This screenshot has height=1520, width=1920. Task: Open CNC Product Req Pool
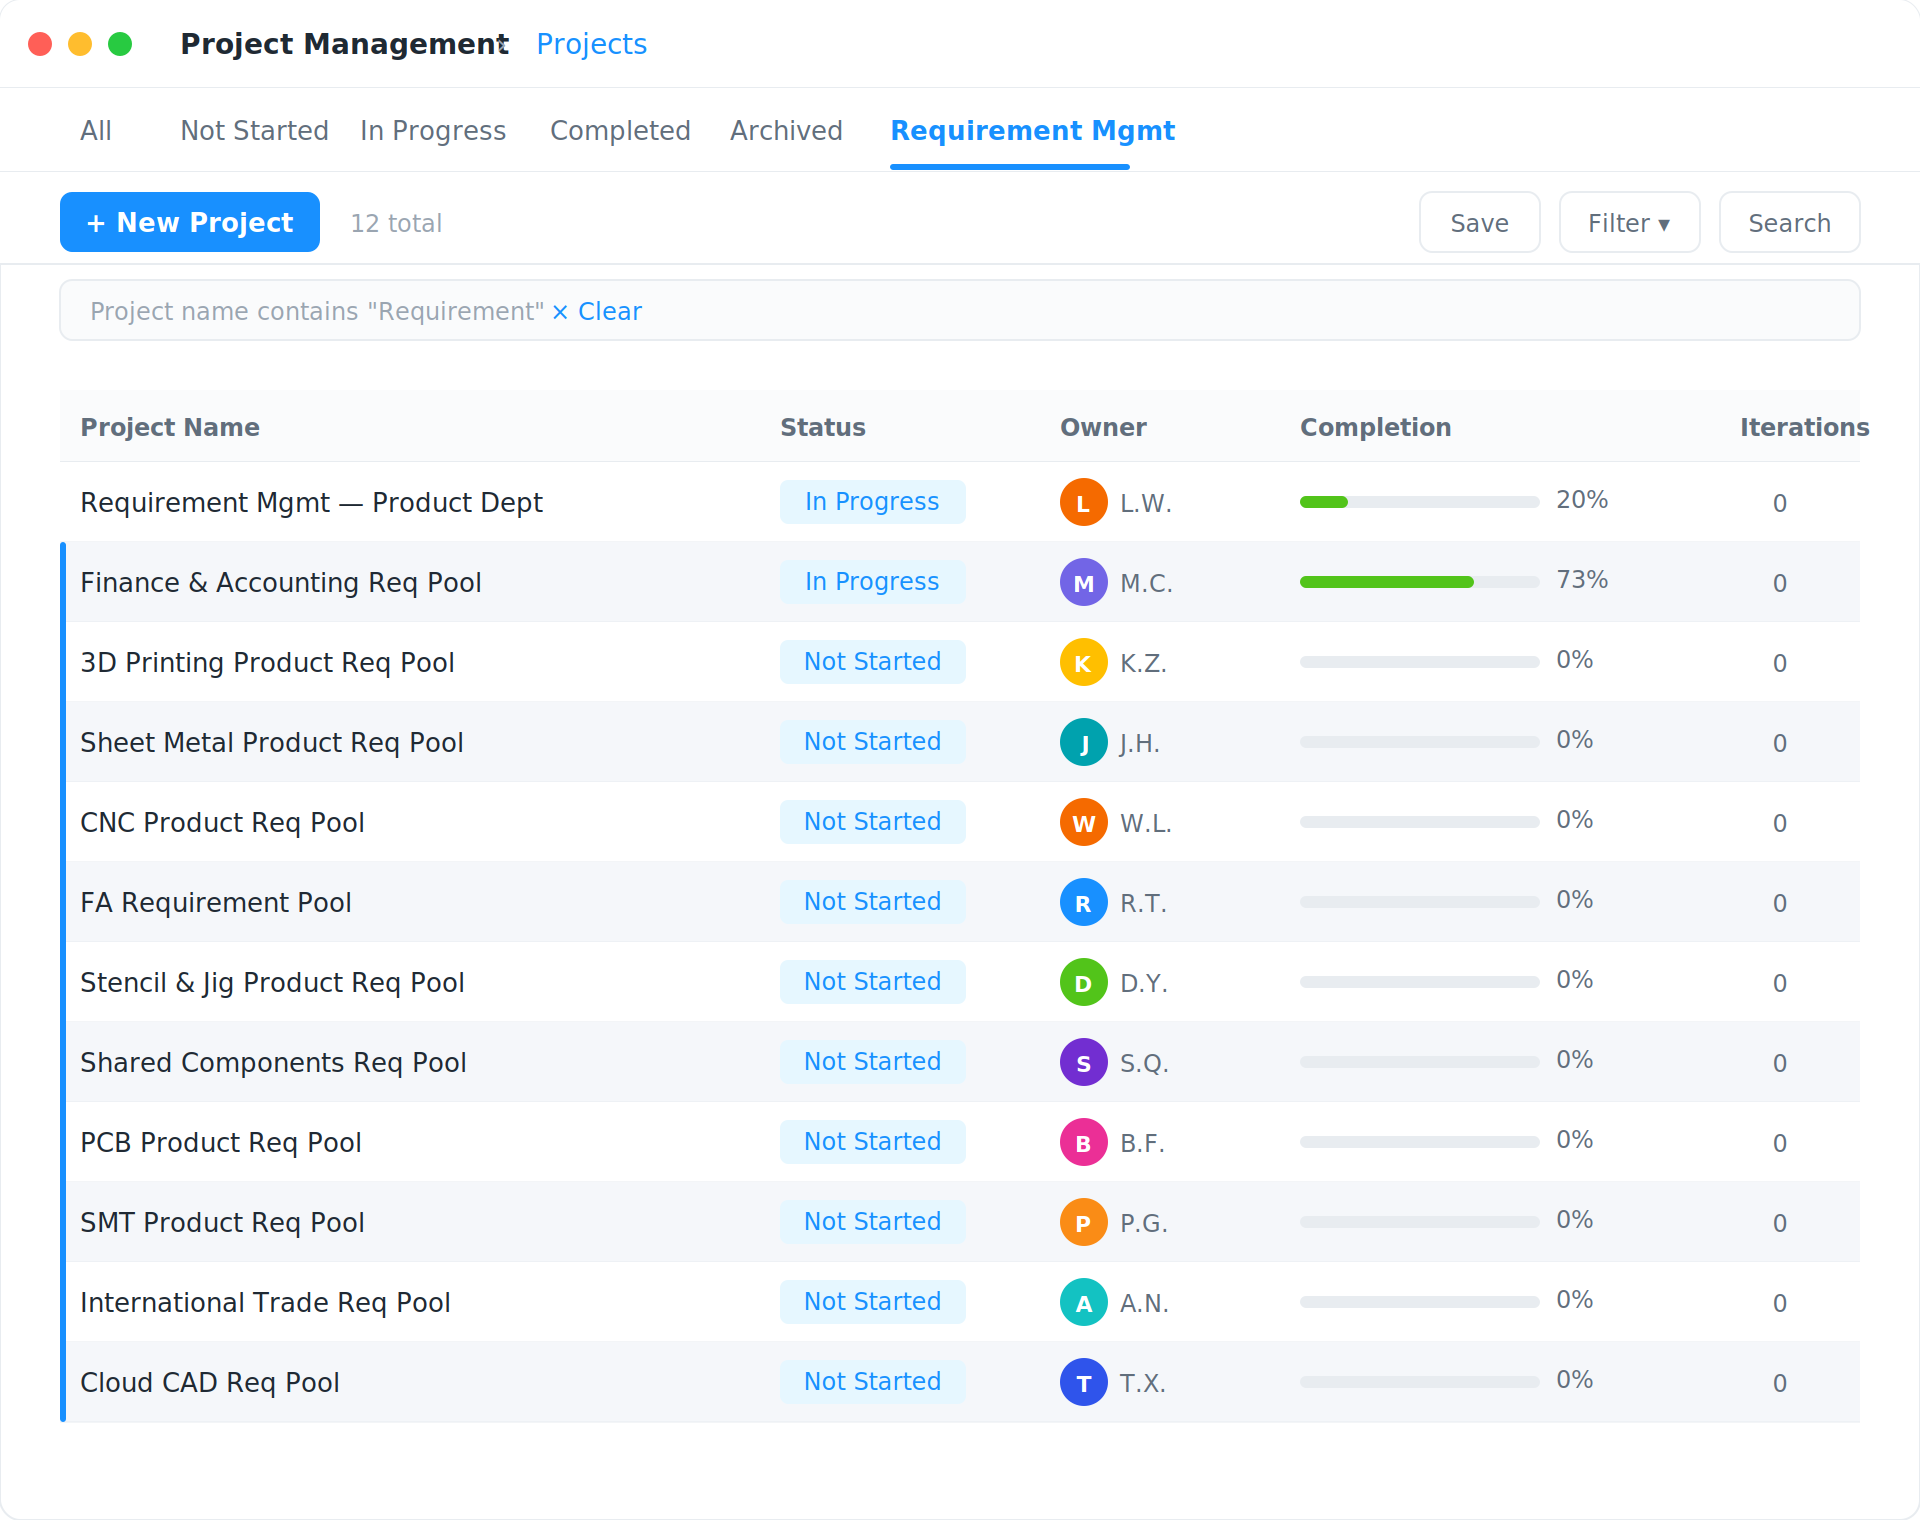(222, 822)
